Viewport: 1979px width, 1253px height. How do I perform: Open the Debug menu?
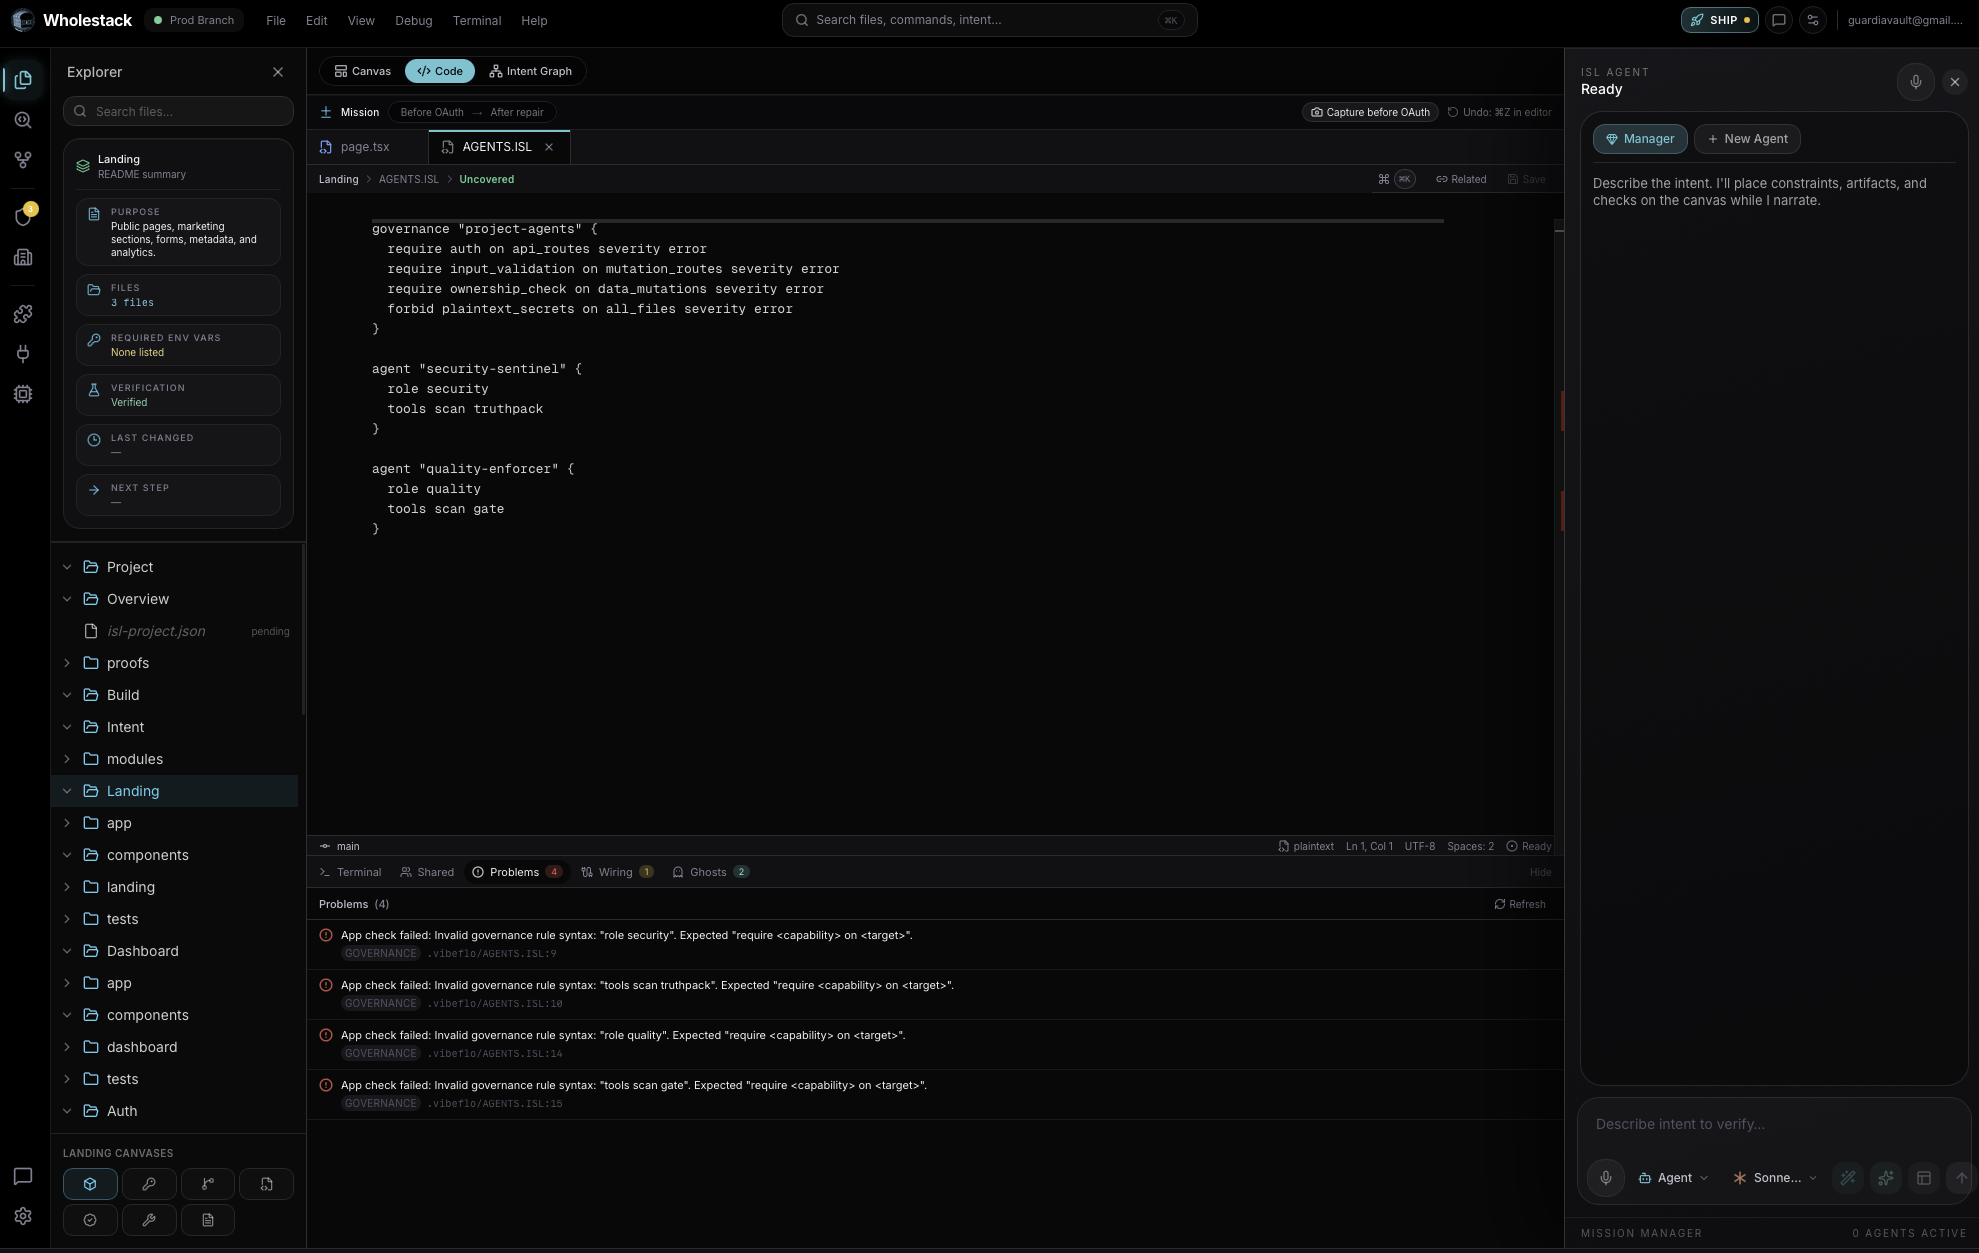(414, 20)
